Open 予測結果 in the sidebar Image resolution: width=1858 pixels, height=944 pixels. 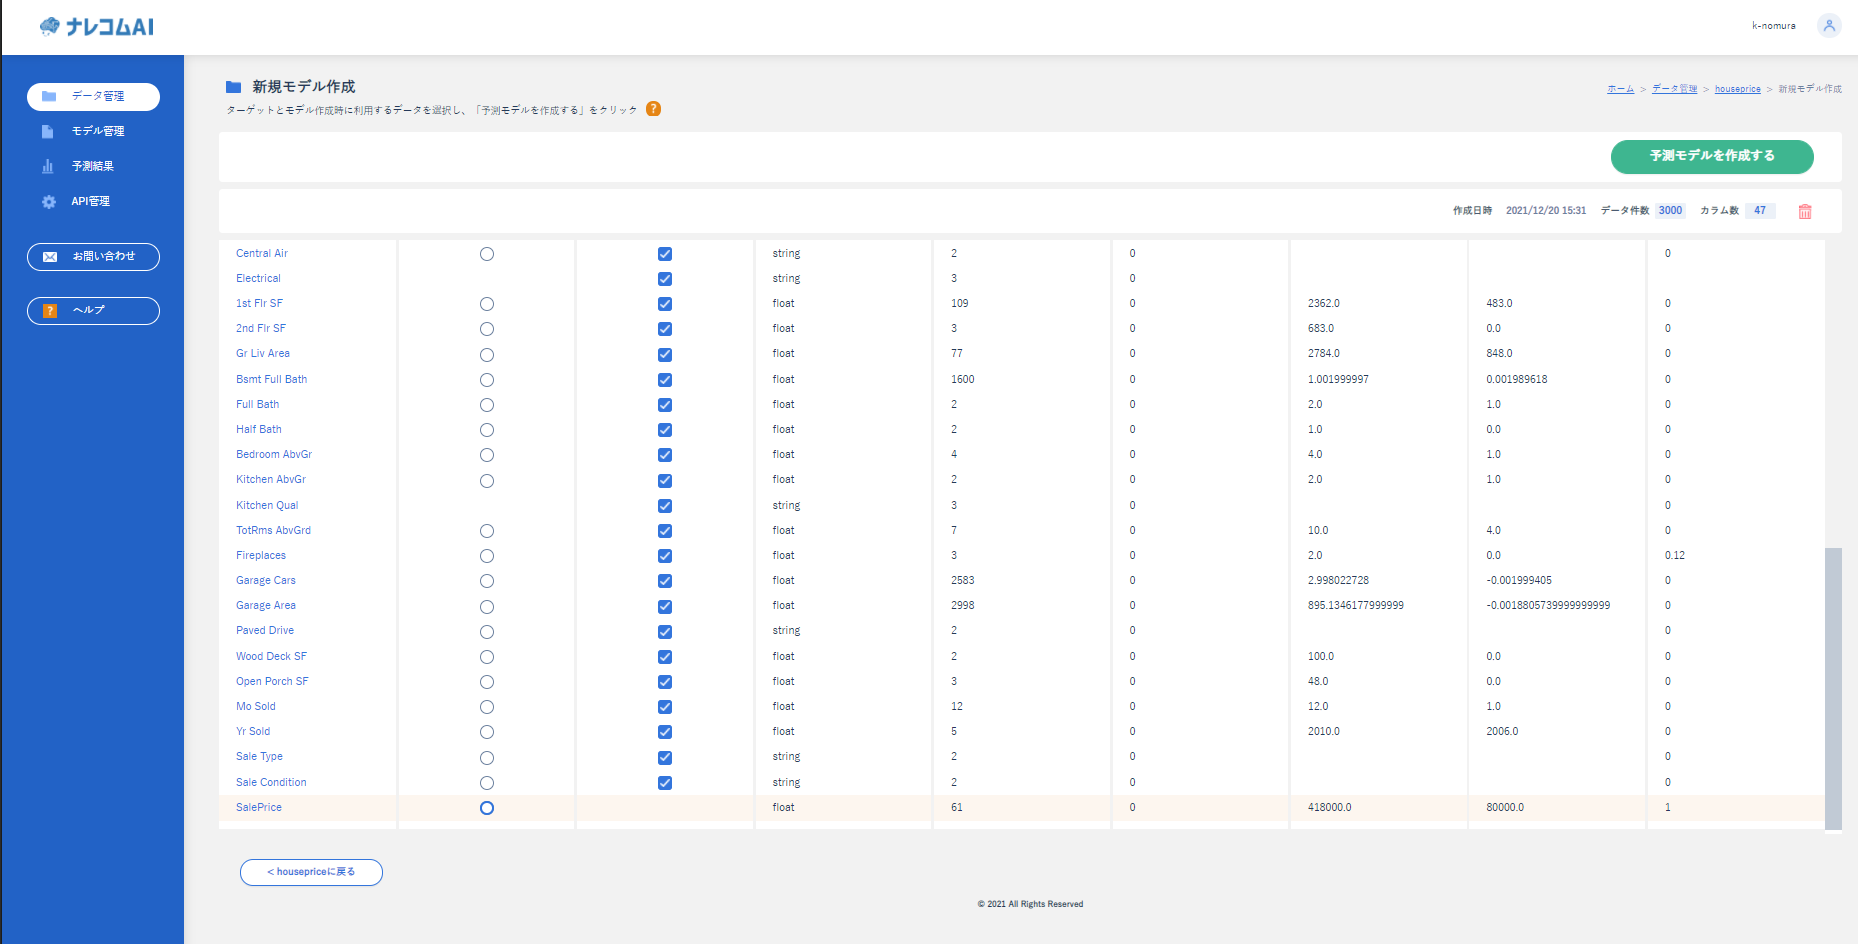coord(93,166)
